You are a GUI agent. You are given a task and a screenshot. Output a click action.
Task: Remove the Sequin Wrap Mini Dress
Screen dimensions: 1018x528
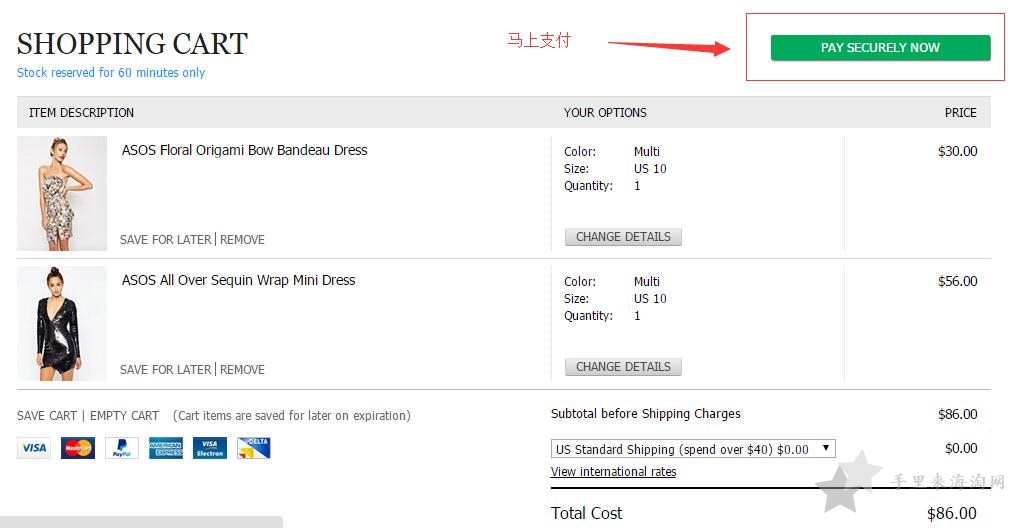pyautogui.click(x=242, y=370)
